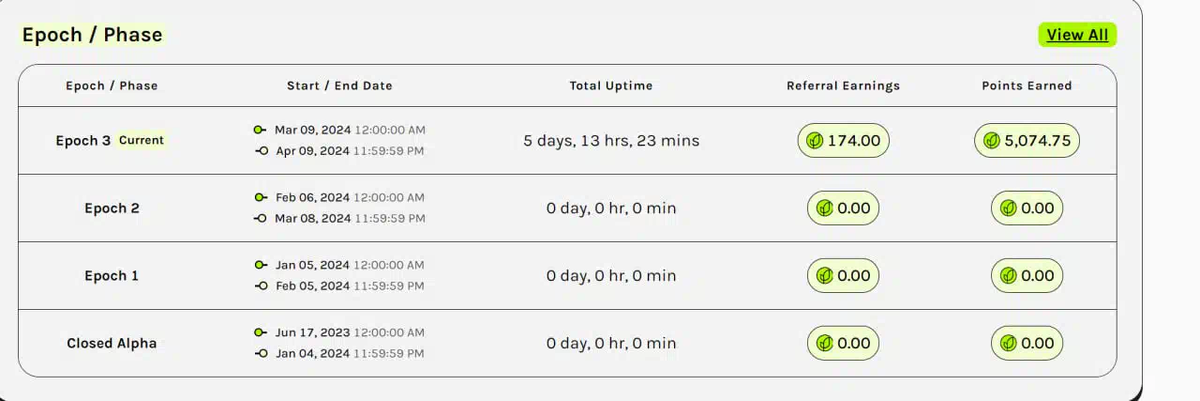Image resolution: width=1200 pixels, height=401 pixels.
Task: Click the end-date marker for Epoch 2
Action: pos(261,218)
